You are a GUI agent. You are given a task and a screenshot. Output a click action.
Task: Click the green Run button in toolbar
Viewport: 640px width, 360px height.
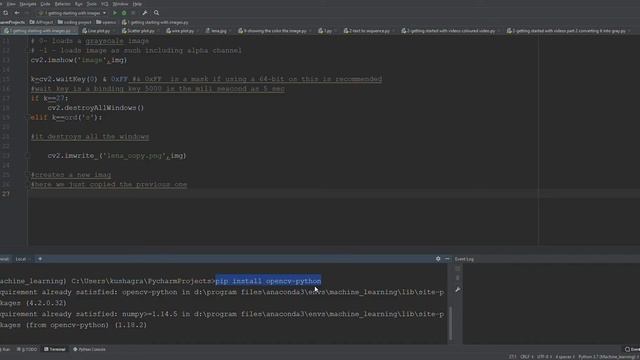tap(115, 13)
